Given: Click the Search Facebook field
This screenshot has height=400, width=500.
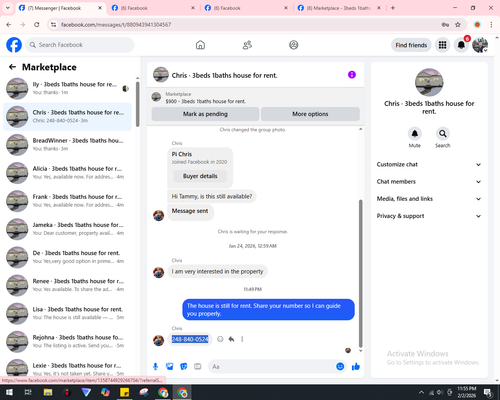Looking at the screenshot, I should pos(80,45).
